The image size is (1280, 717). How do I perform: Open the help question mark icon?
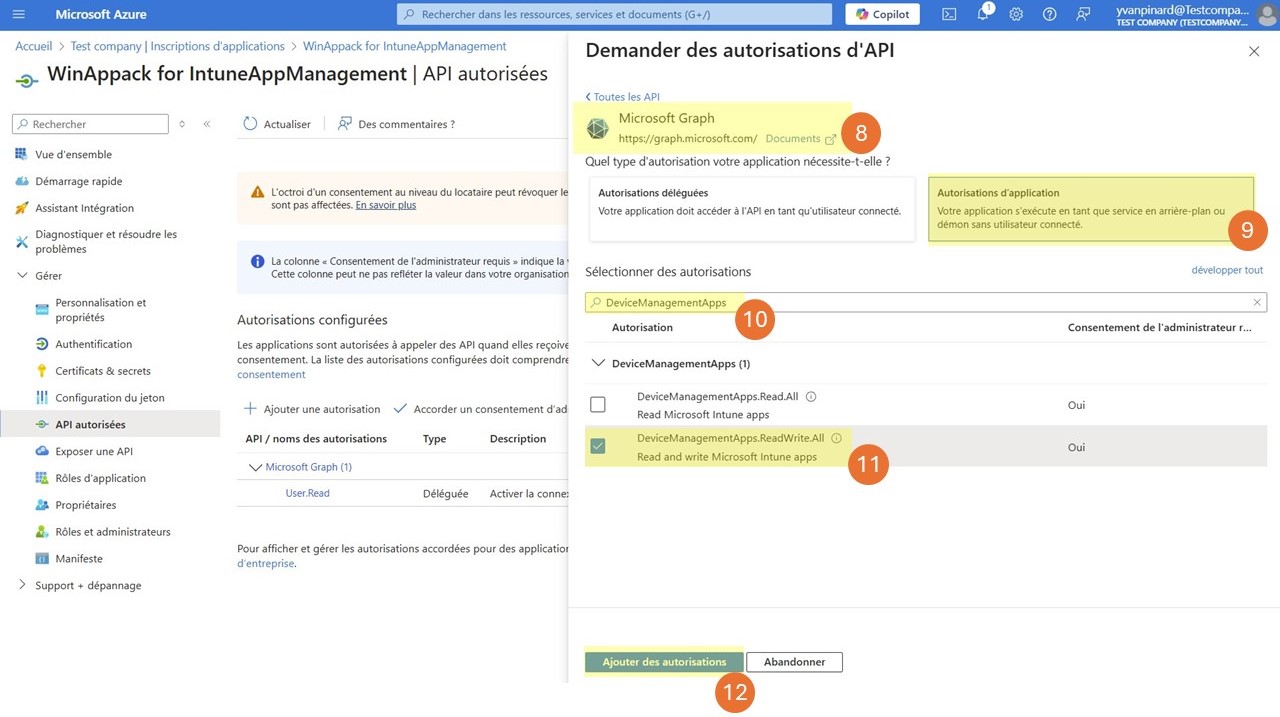[x=1048, y=14]
